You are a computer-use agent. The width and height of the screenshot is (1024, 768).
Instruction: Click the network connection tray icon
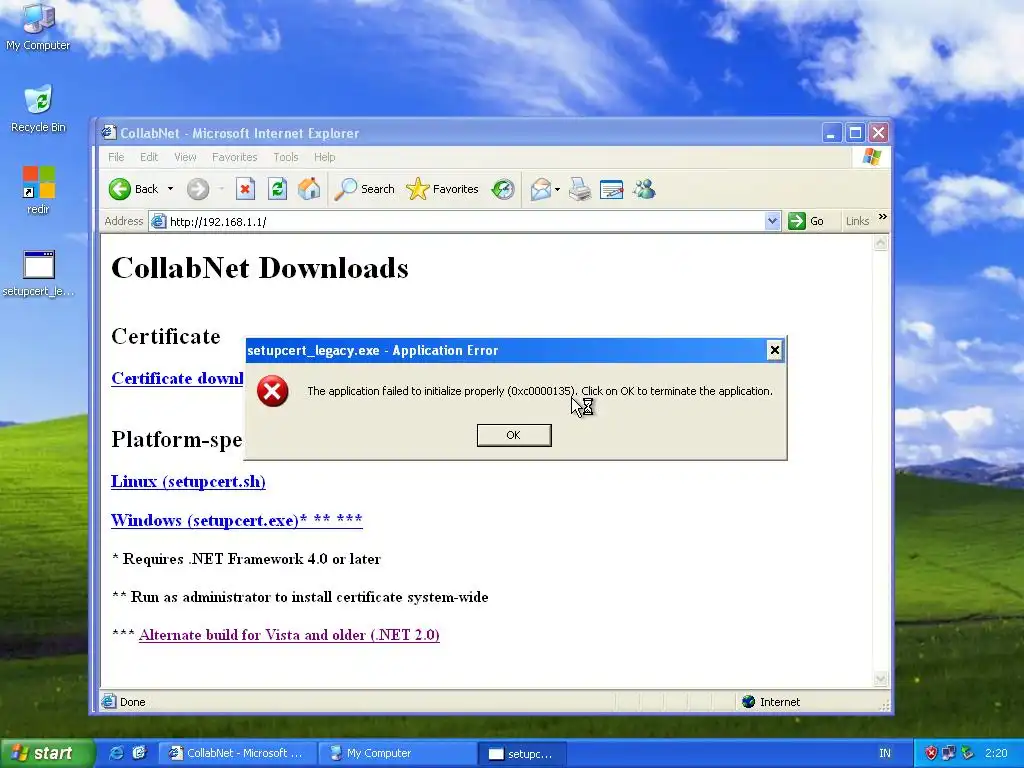[x=948, y=753]
